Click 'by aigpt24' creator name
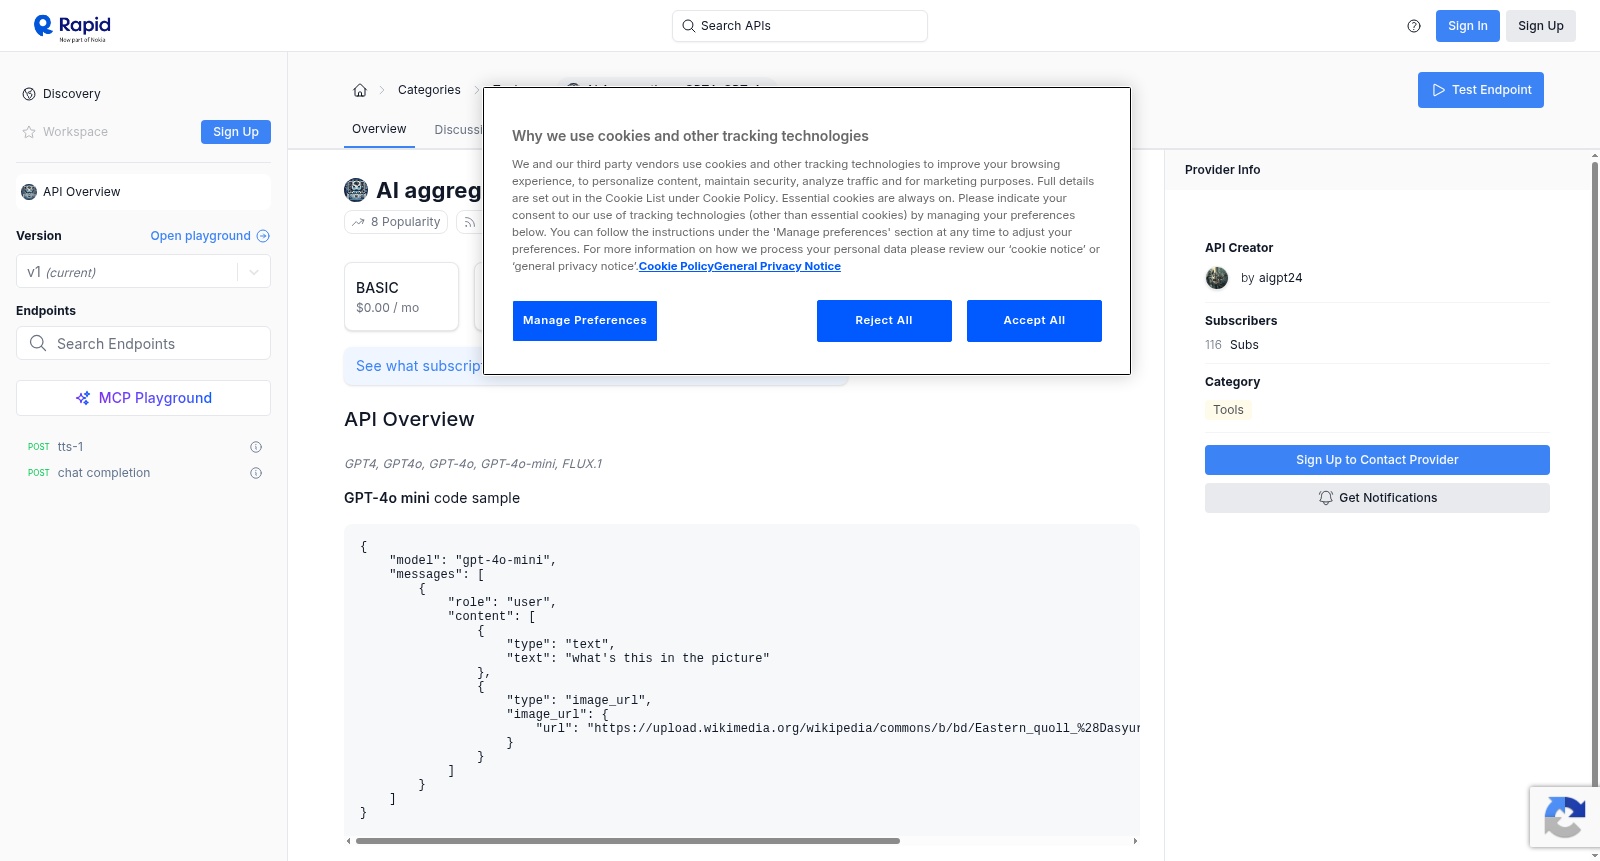1600x861 pixels. tap(1271, 278)
